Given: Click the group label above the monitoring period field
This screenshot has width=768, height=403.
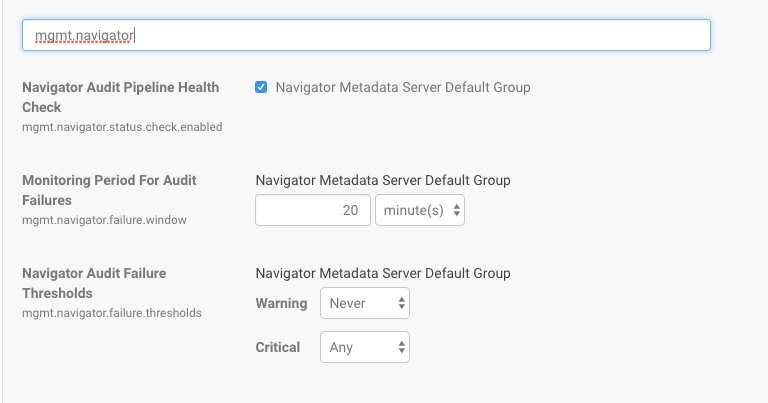Looking at the screenshot, I should pos(383,180).
